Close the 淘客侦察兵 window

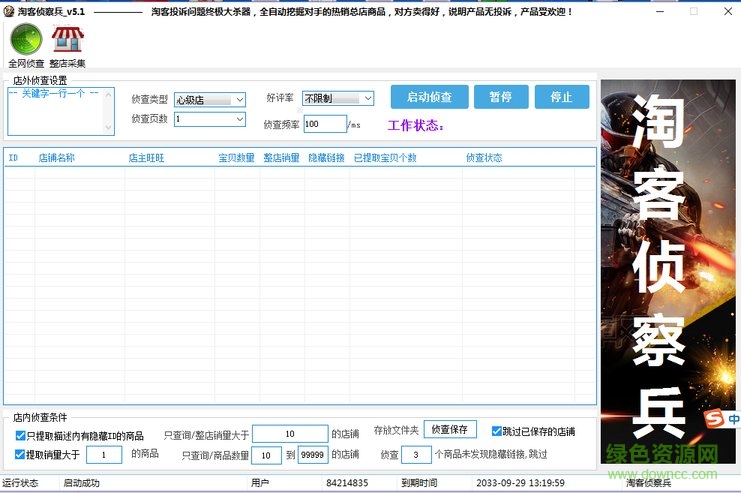click(x=728, y=11)
